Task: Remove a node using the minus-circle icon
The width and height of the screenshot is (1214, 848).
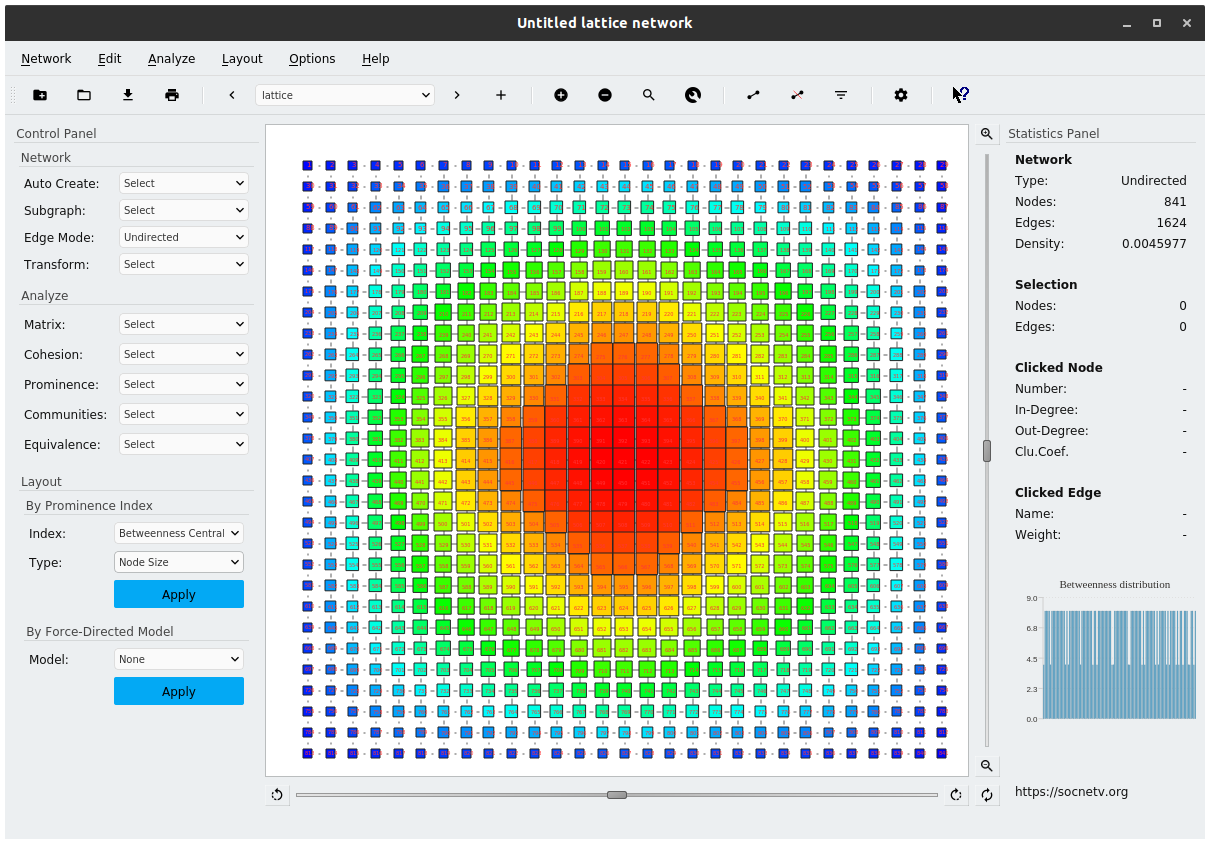Action: [605, 95]
